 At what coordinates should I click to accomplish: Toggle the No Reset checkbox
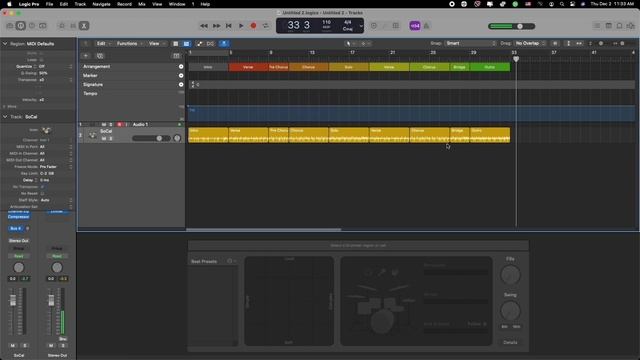42,193
